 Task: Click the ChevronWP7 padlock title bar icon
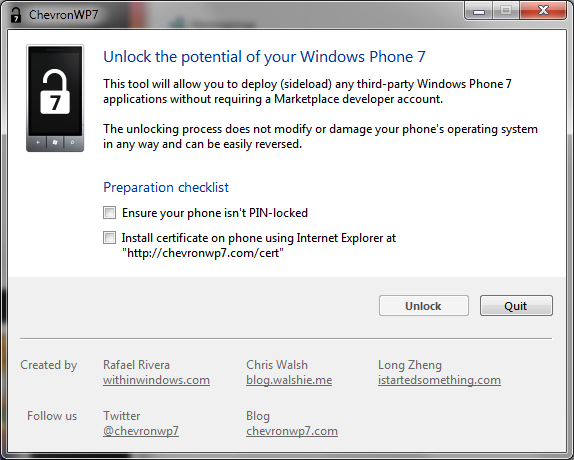tap(16, 15)
